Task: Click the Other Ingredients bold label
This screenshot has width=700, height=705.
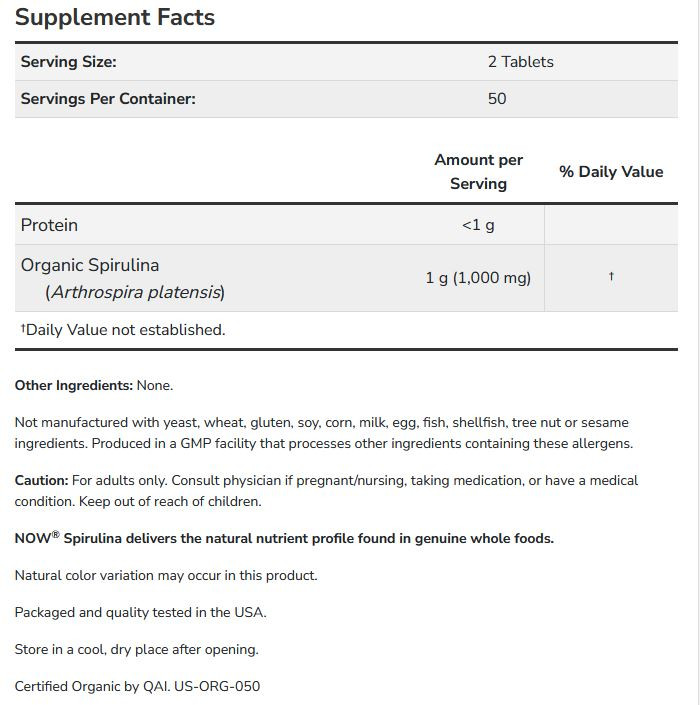Action: click(x=74, y=385)
